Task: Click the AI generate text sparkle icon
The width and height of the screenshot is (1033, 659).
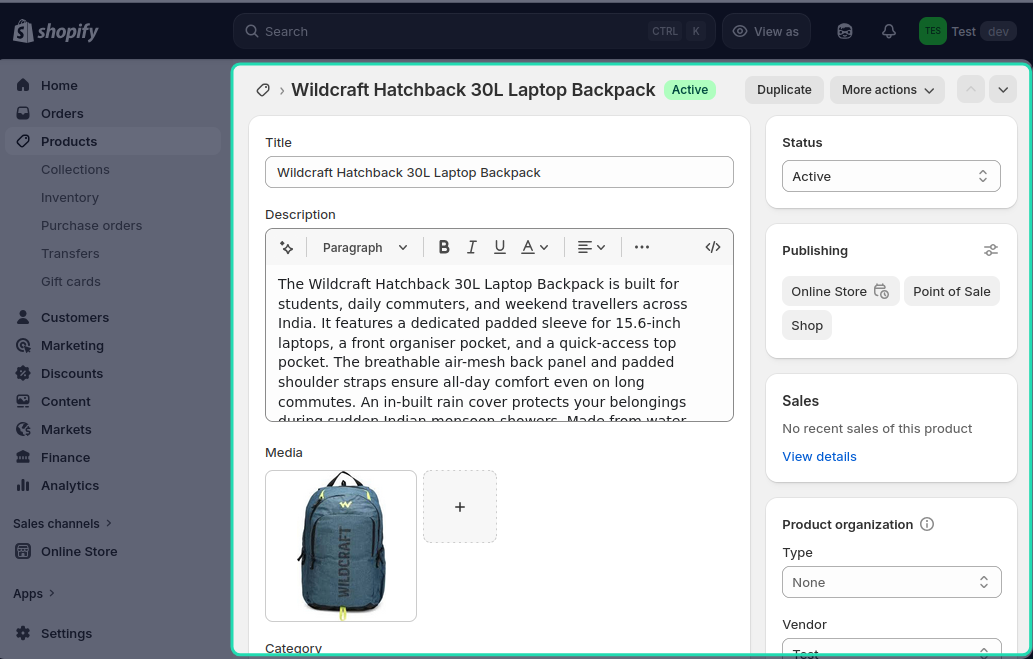Action: coord(287,247)
